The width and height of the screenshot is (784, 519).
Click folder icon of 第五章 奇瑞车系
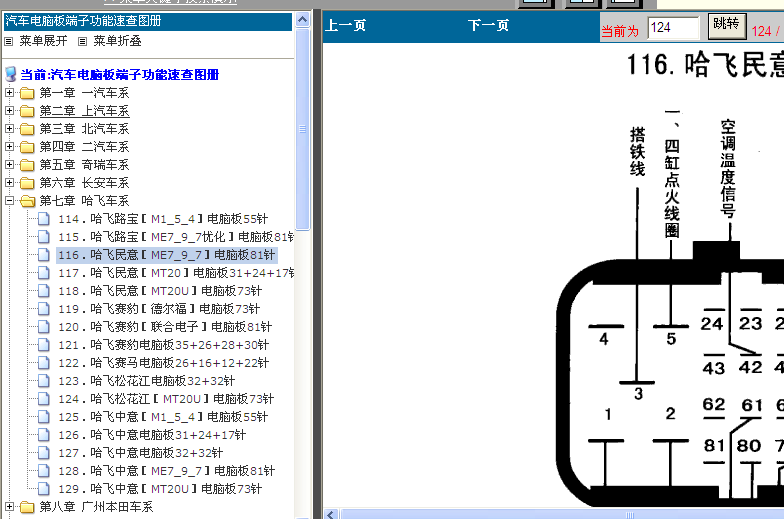27,165
